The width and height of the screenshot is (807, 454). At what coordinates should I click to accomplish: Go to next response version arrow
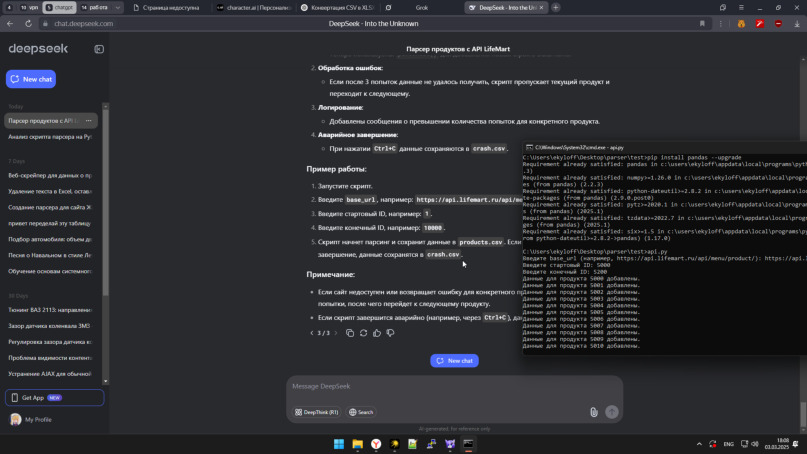[x=336, y=333]
